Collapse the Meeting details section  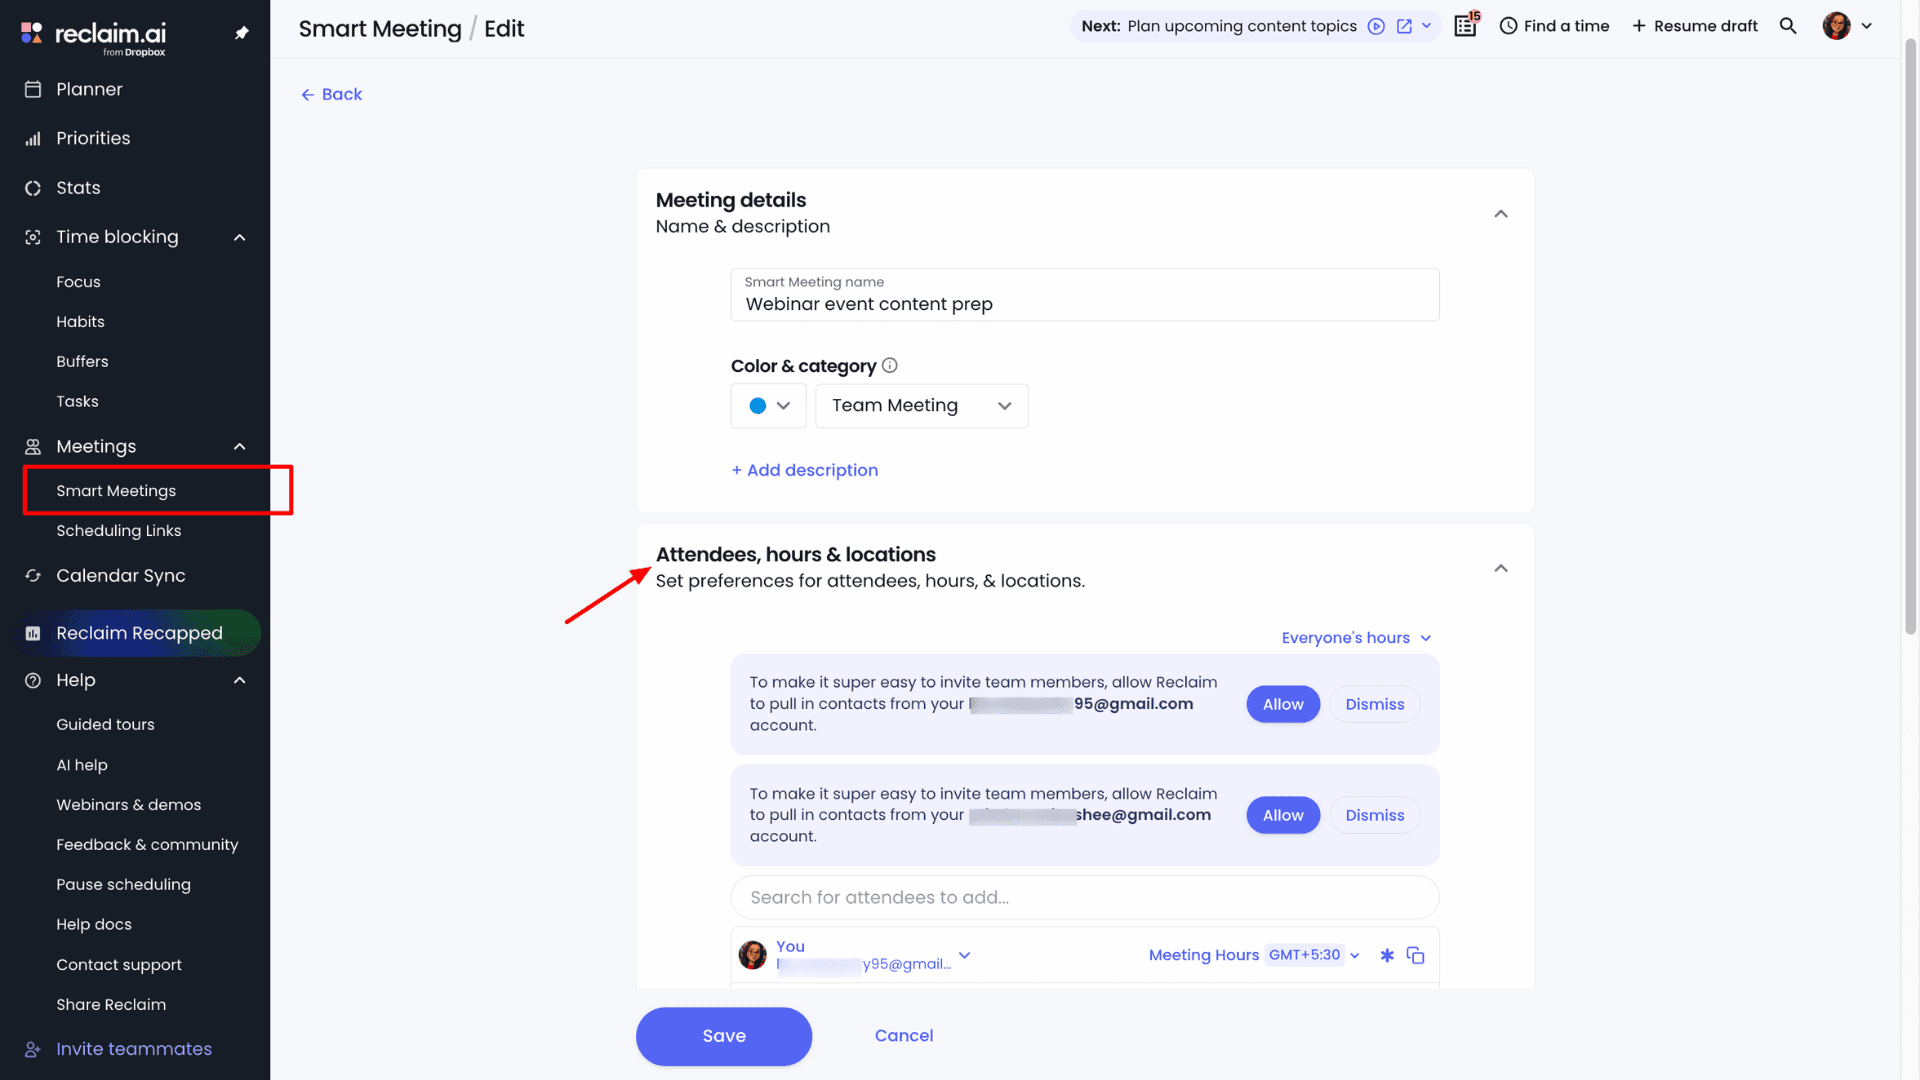pos(1500,214)
